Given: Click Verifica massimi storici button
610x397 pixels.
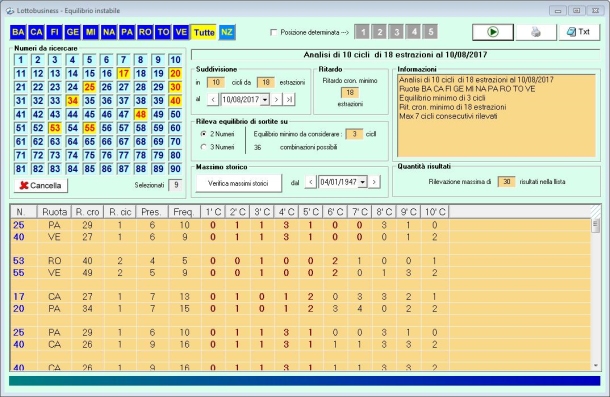Looking at the screenshot, I should [238, 183].
